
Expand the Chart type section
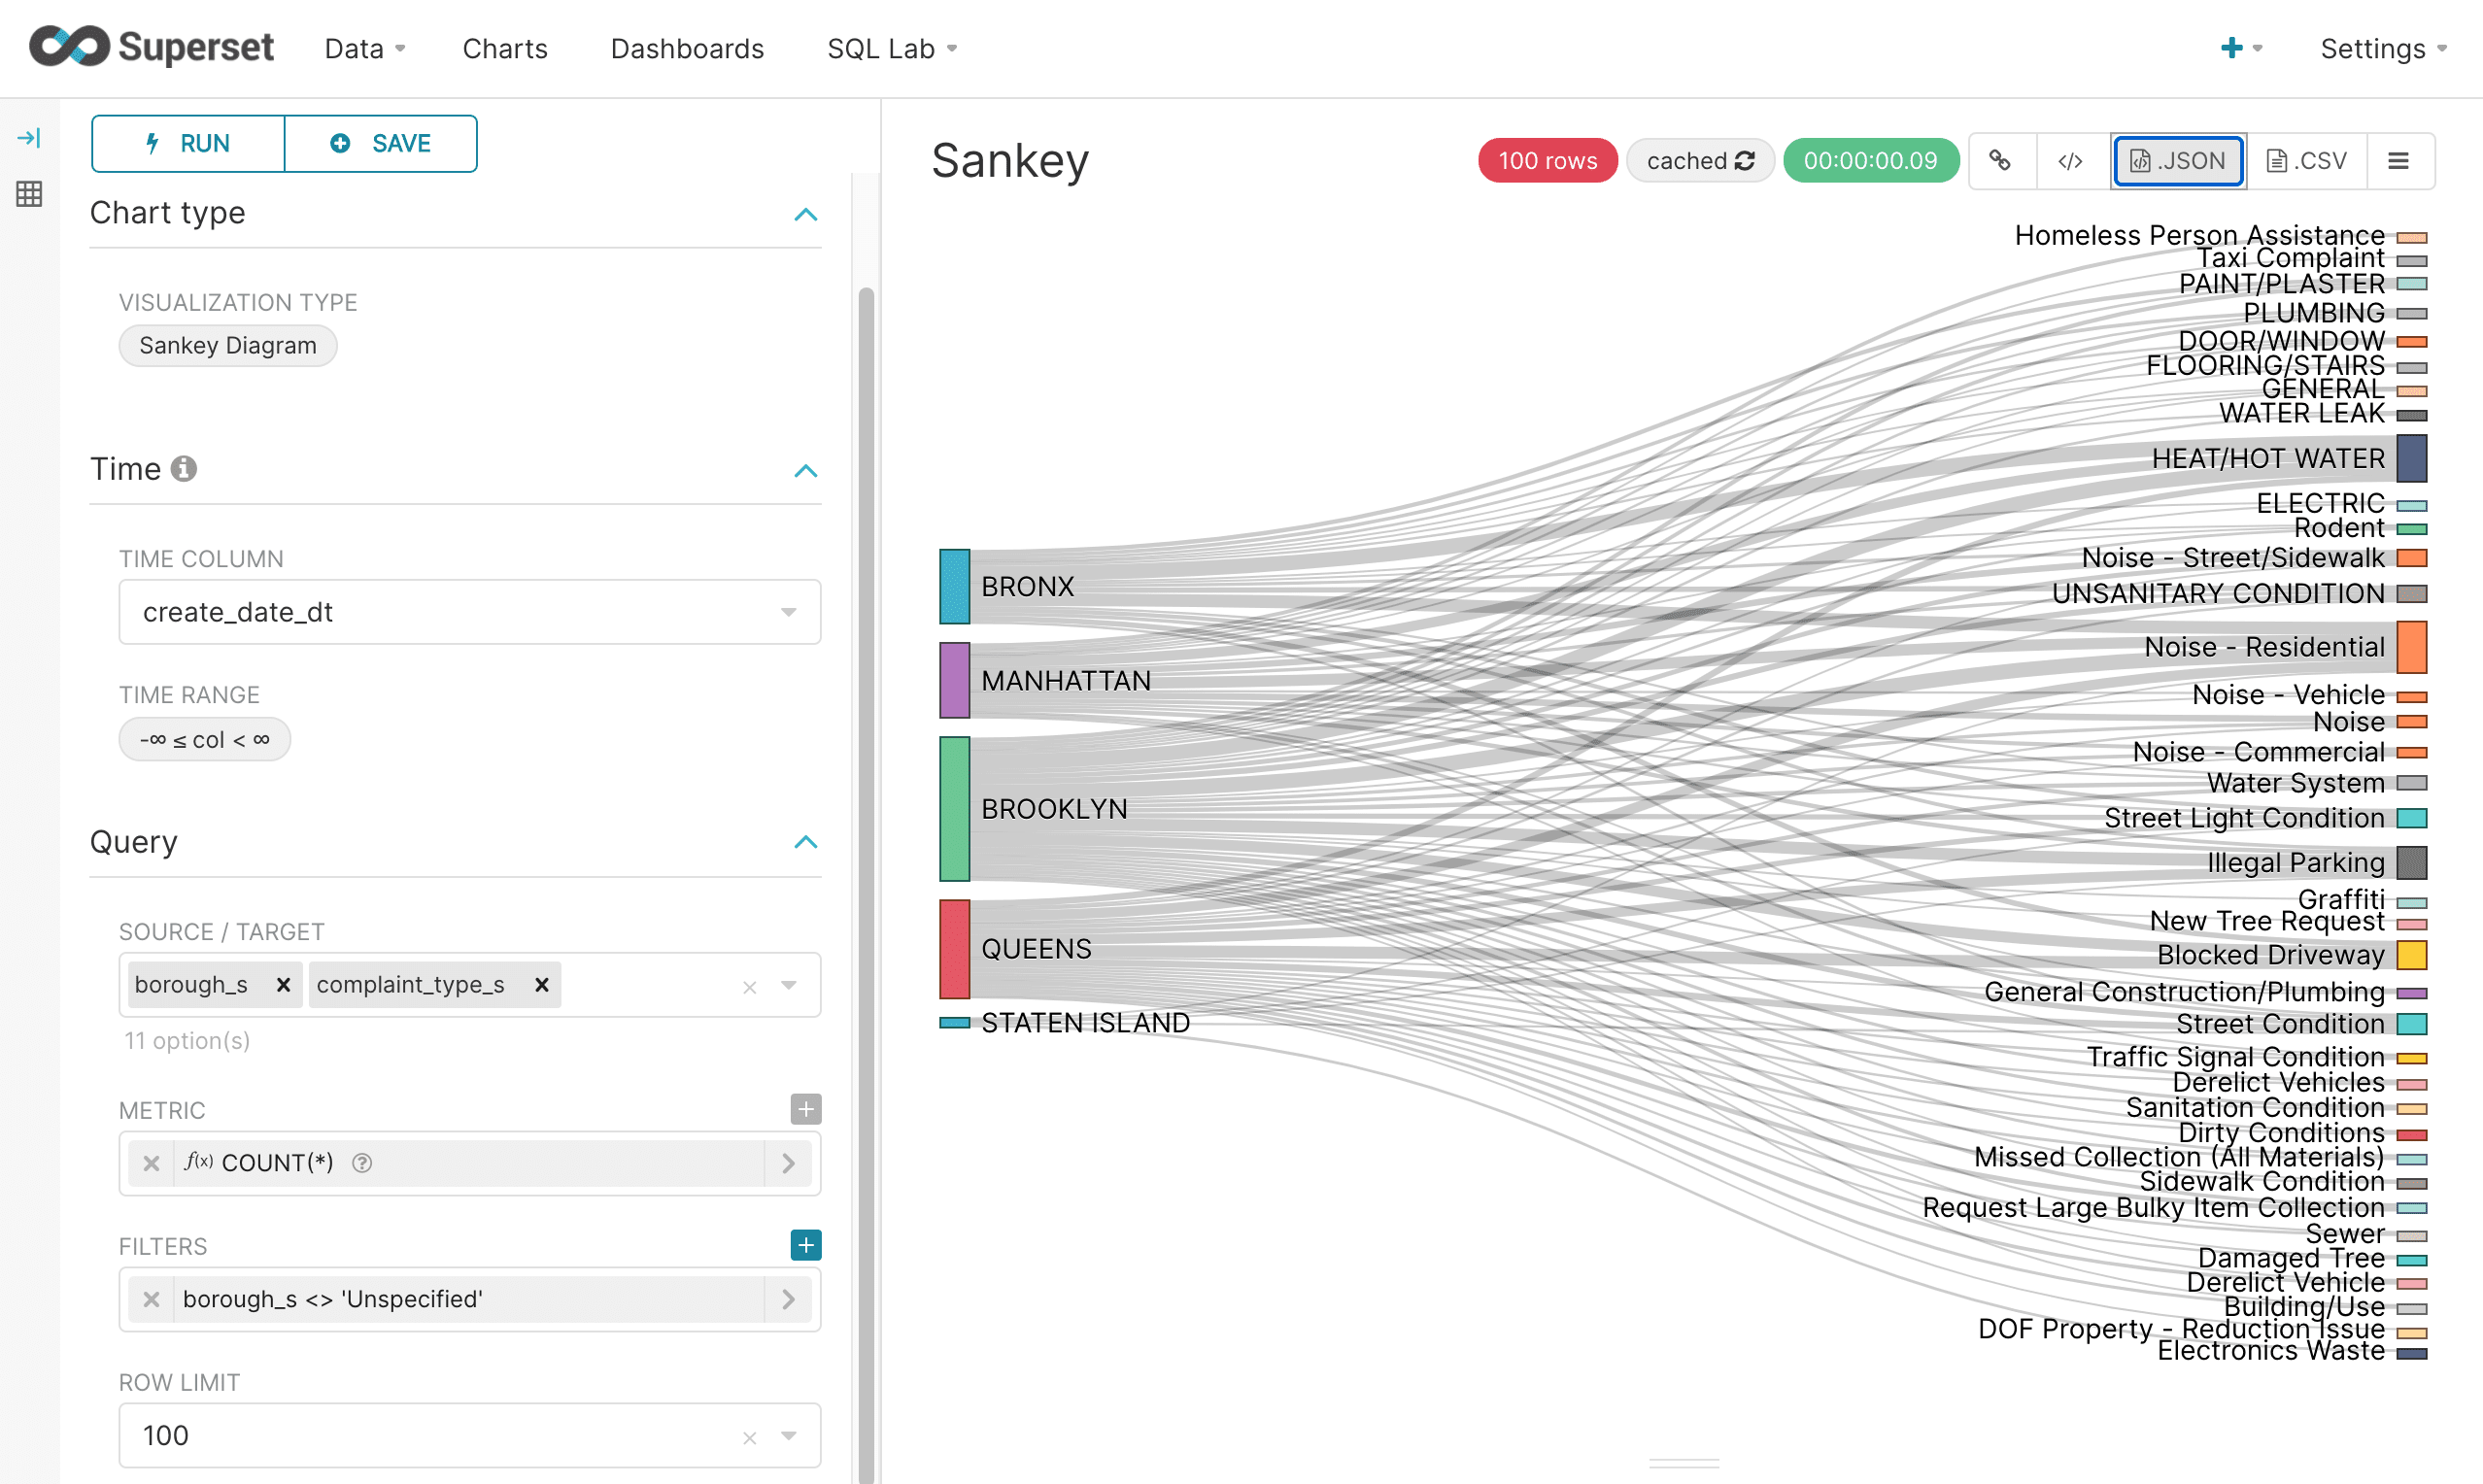pos(806,212)
